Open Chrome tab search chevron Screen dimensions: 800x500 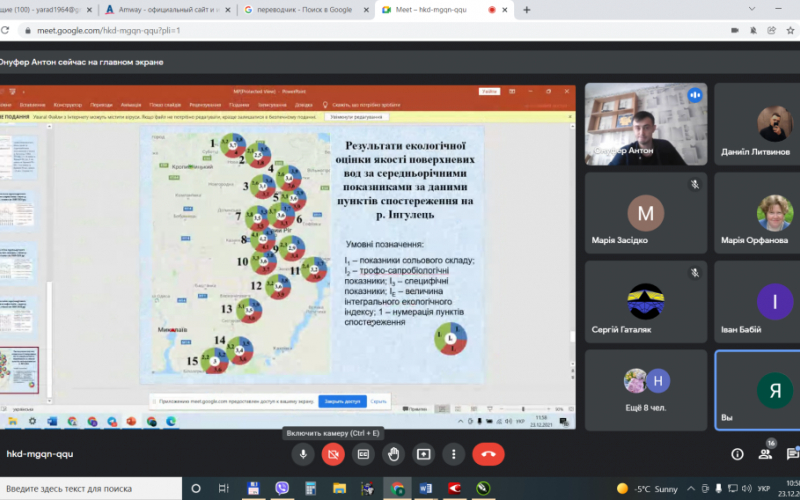[x=752, y=9]
